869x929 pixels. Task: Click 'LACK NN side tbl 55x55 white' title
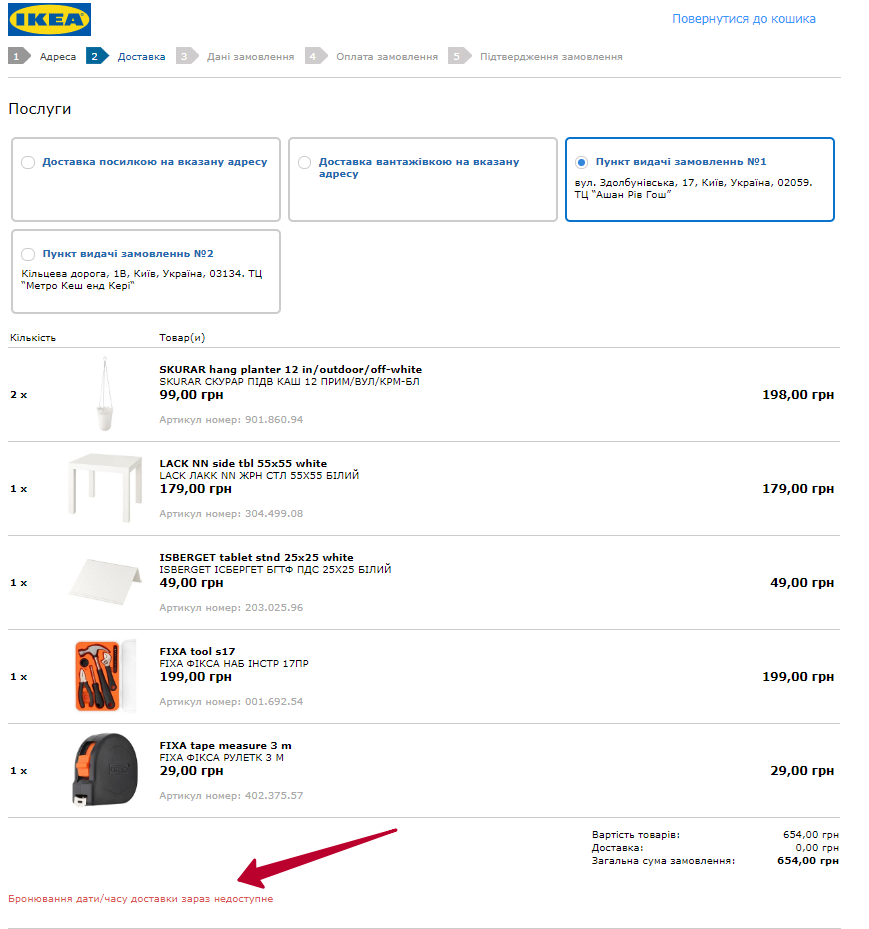243,463
